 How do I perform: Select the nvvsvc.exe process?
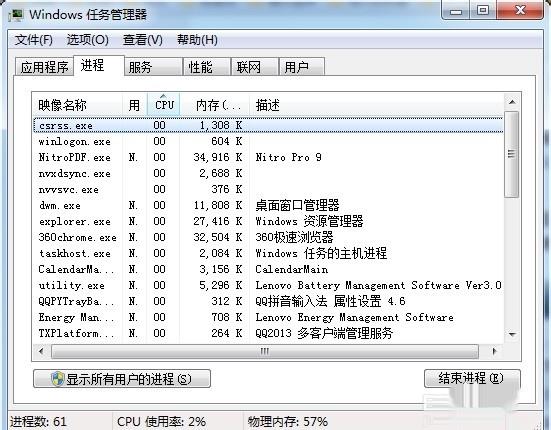click(x=268, y=190)
